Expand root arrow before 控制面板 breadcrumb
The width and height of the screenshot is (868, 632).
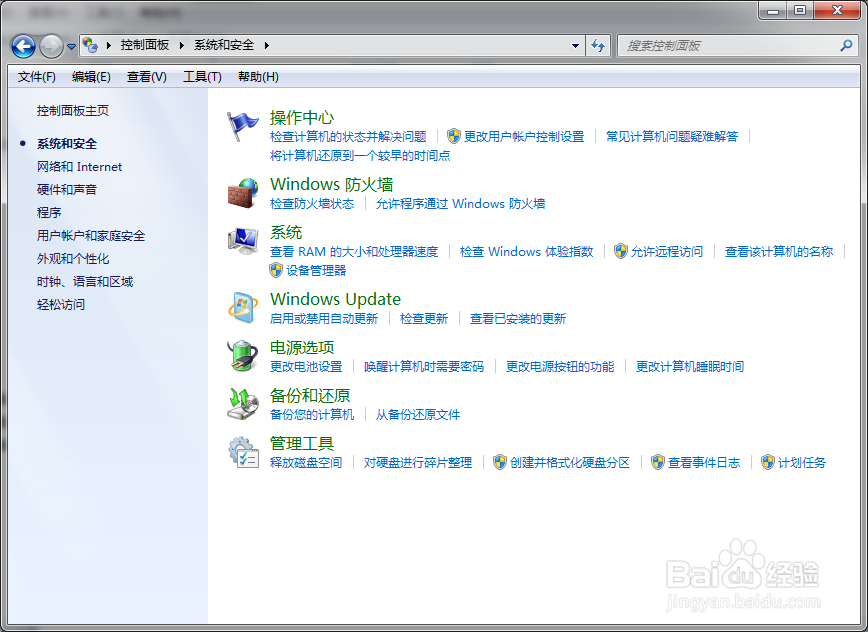pyautogui.click(x=108, y=45)
